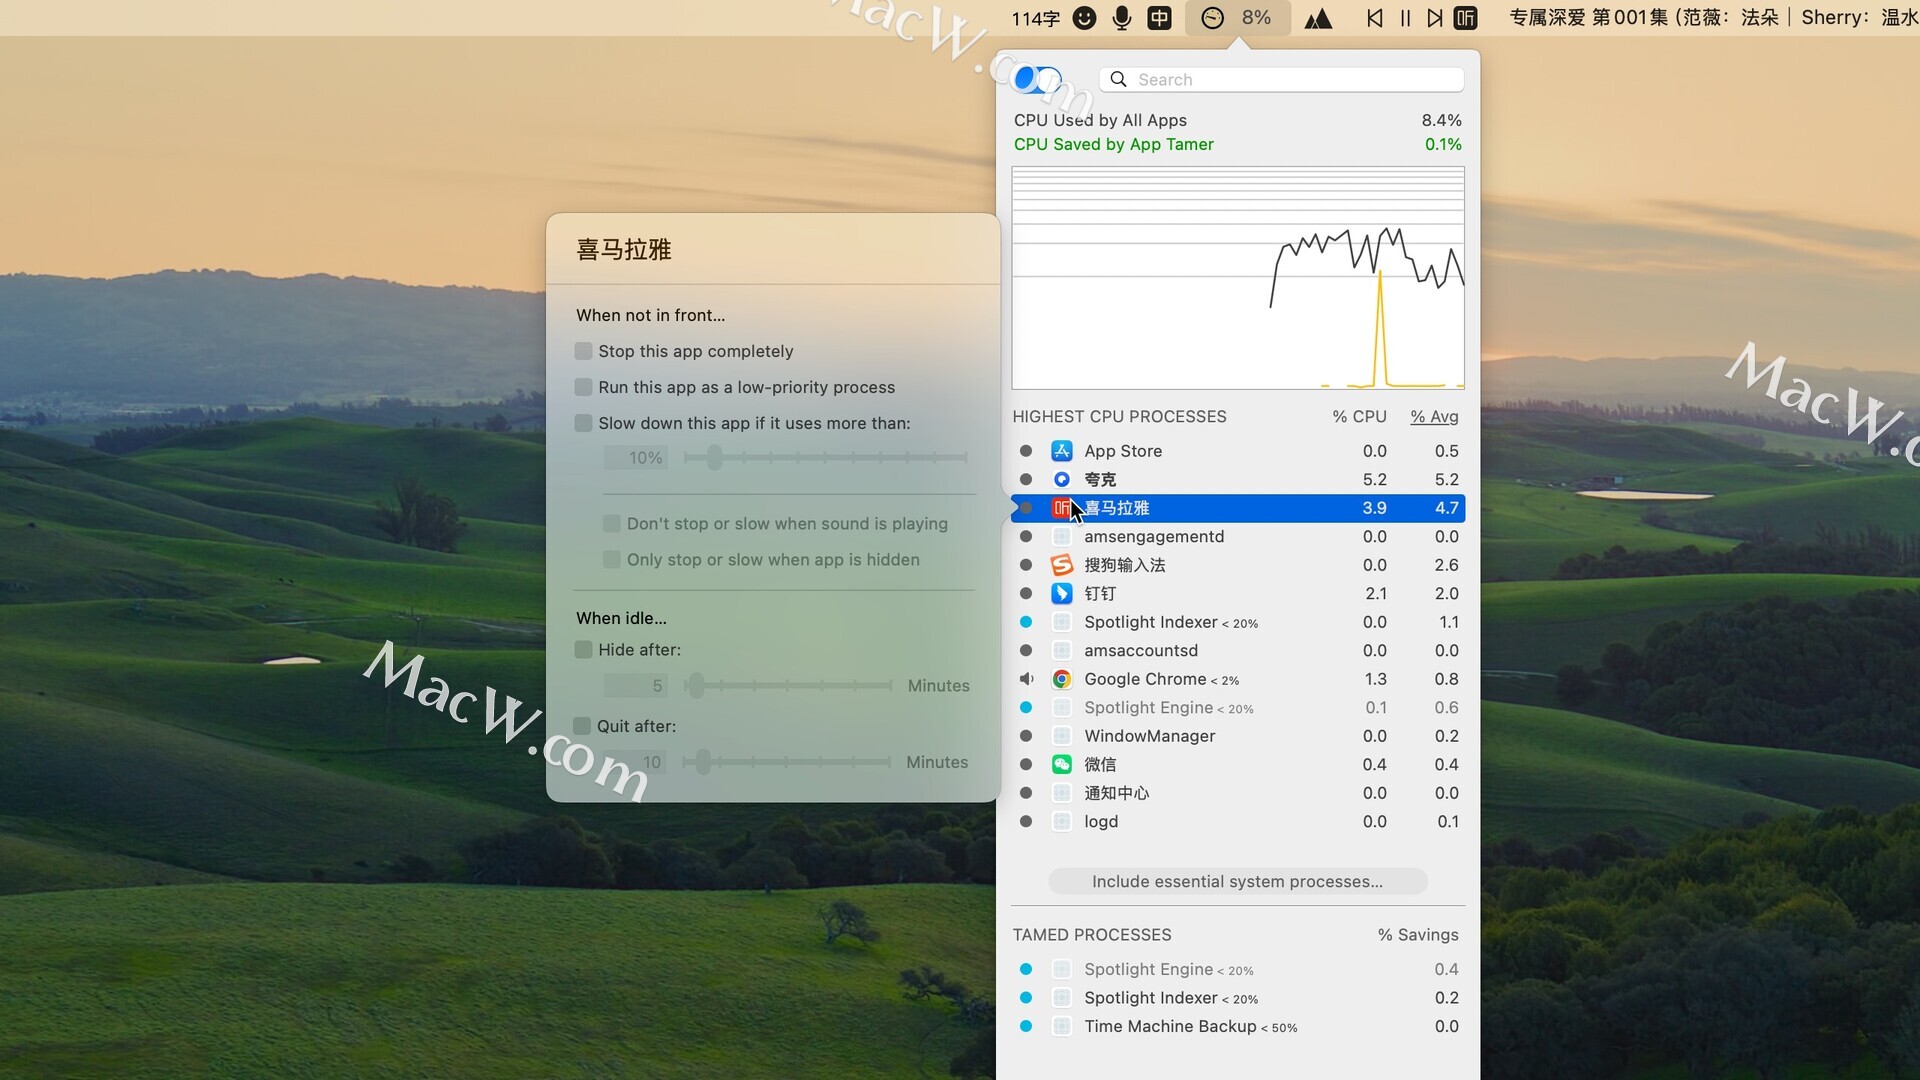Screen dimensions: 1920x1080
Task: Select the 通知中心 process row
Action: tap(1238, 793)
